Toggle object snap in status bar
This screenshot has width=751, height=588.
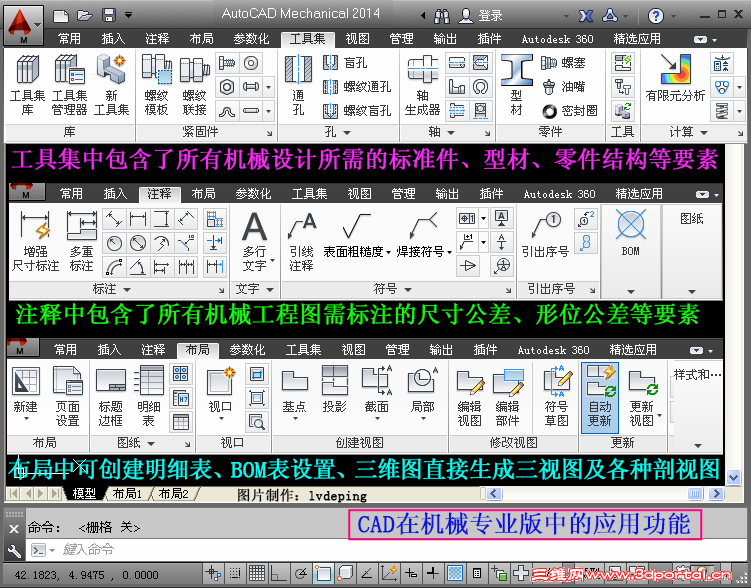point(323,573)
